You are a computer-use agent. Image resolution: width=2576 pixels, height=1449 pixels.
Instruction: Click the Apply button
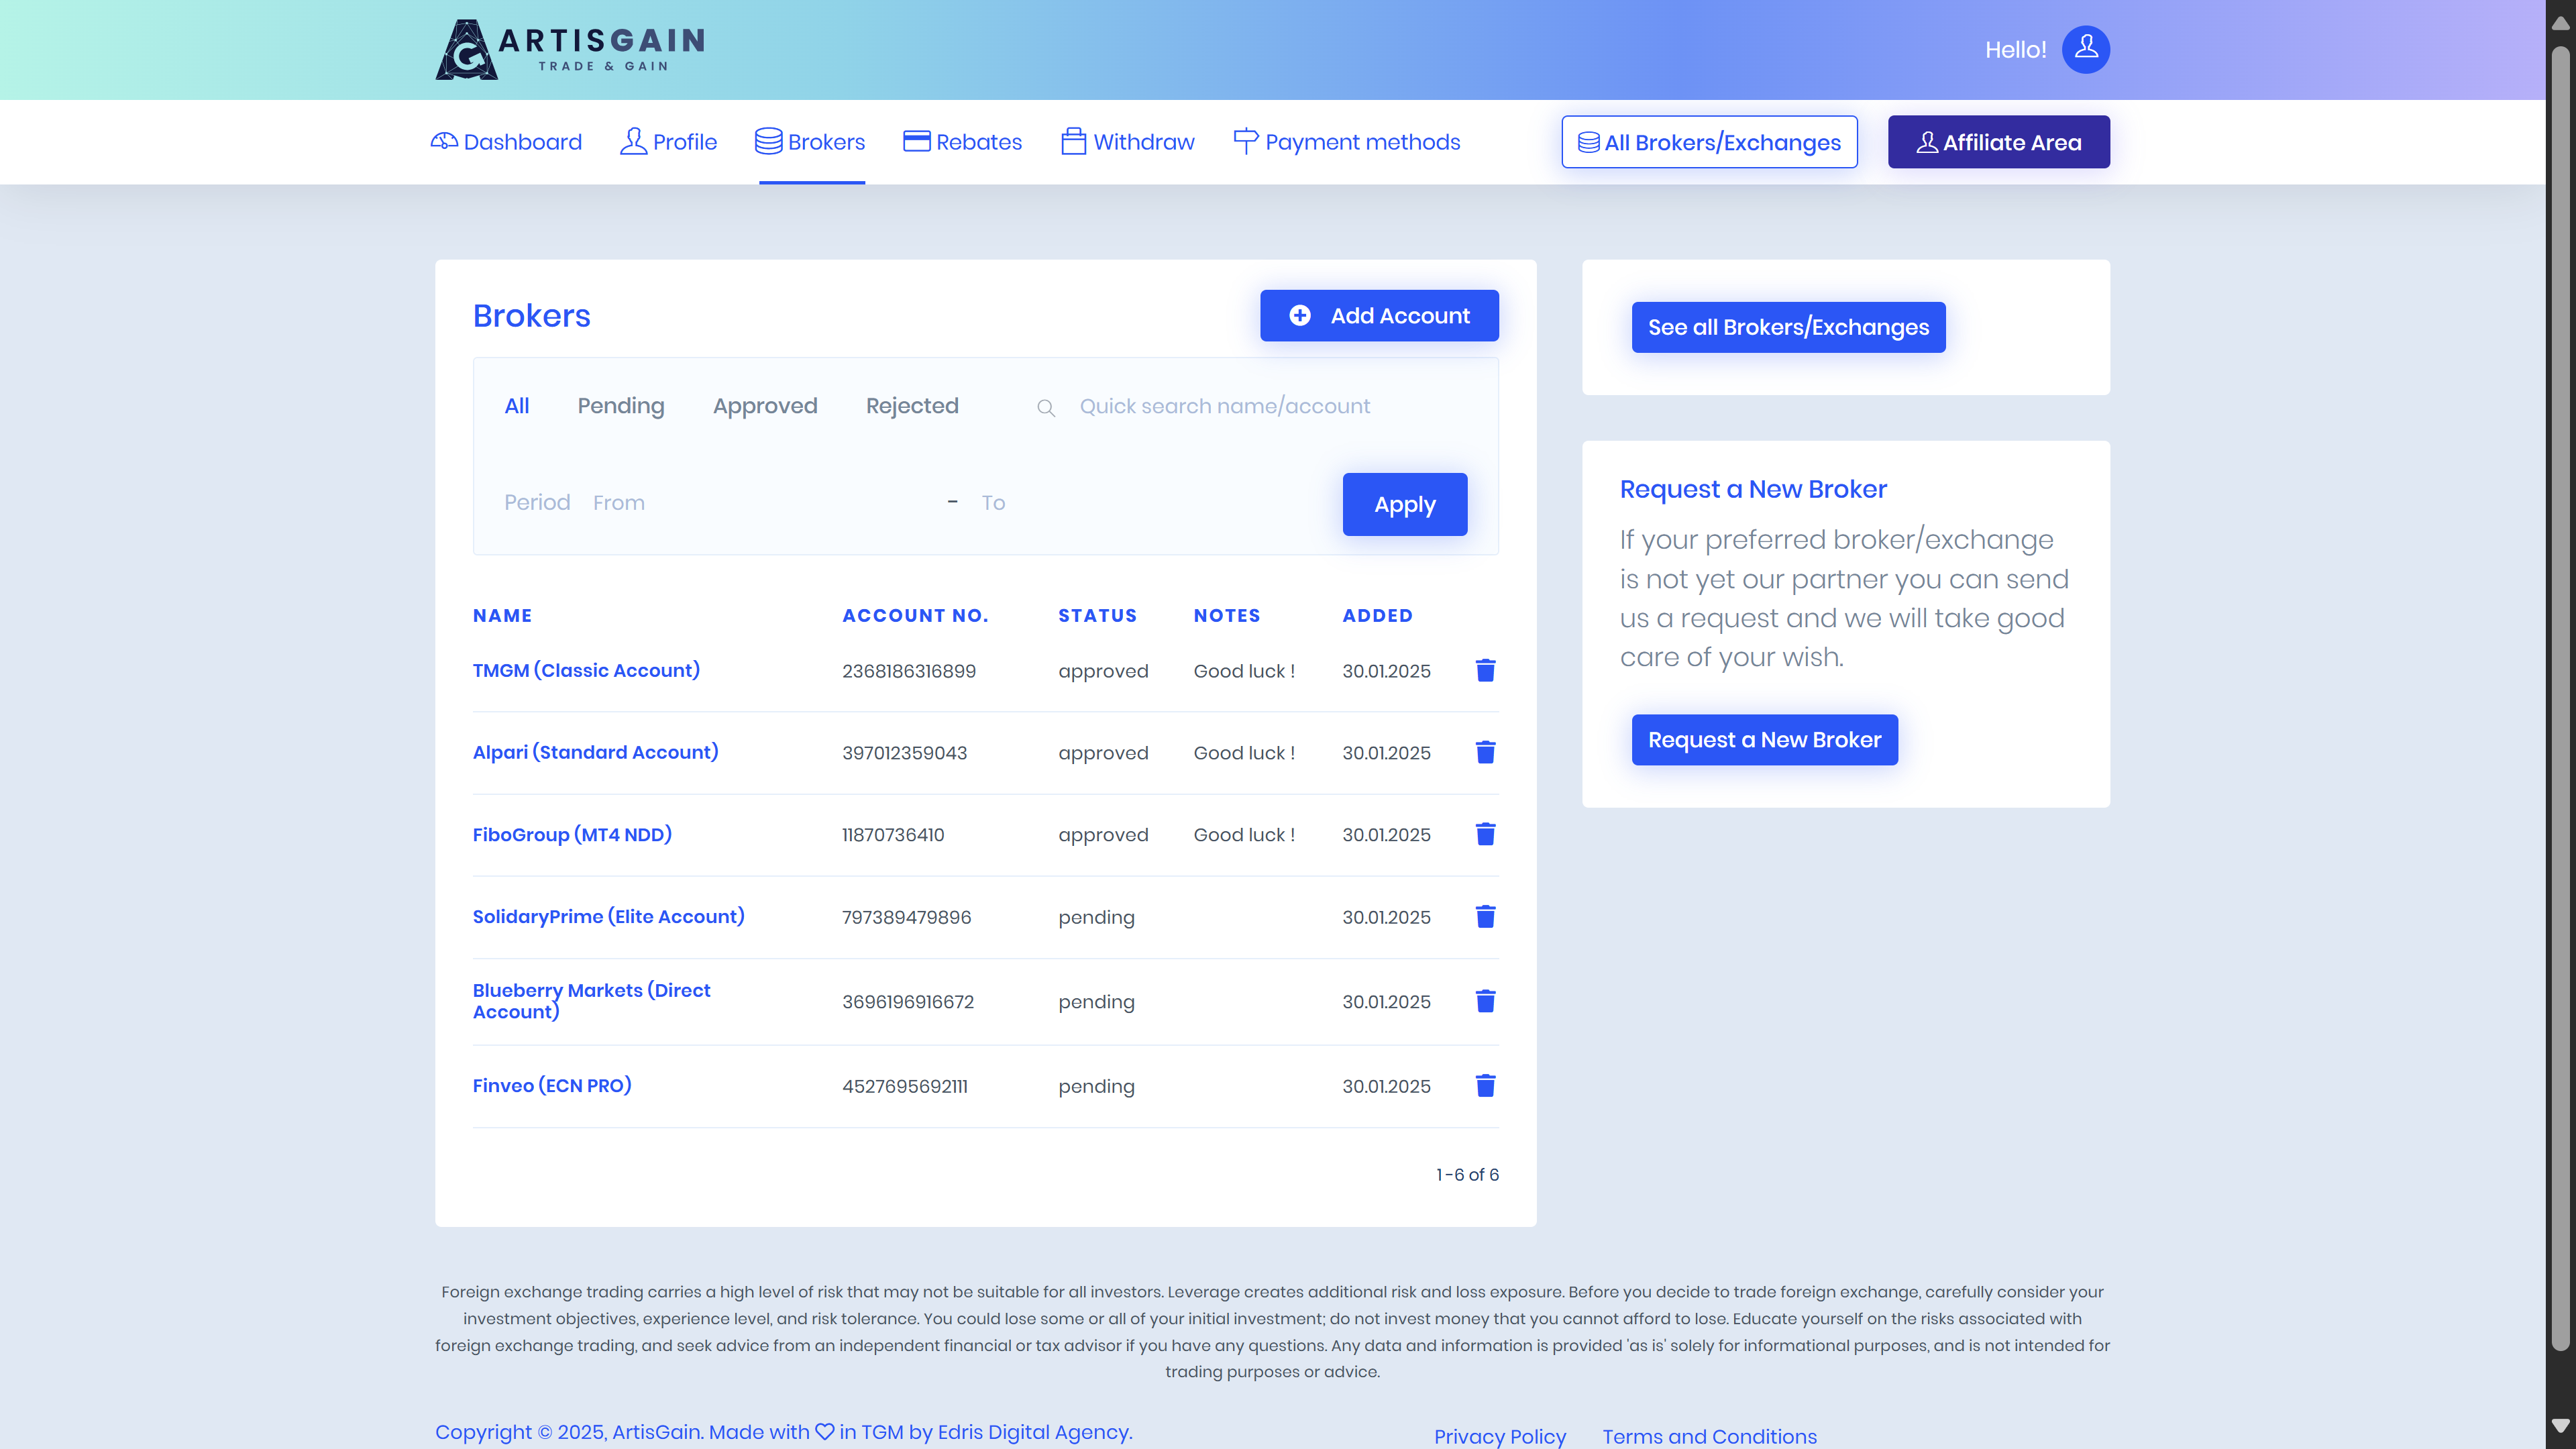(1405, 504)
